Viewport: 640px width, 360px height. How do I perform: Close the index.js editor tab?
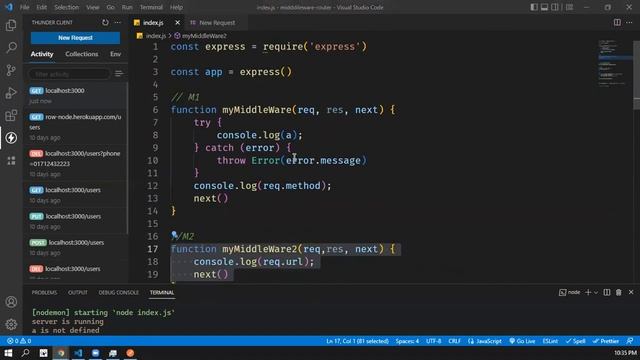point(177,23)
